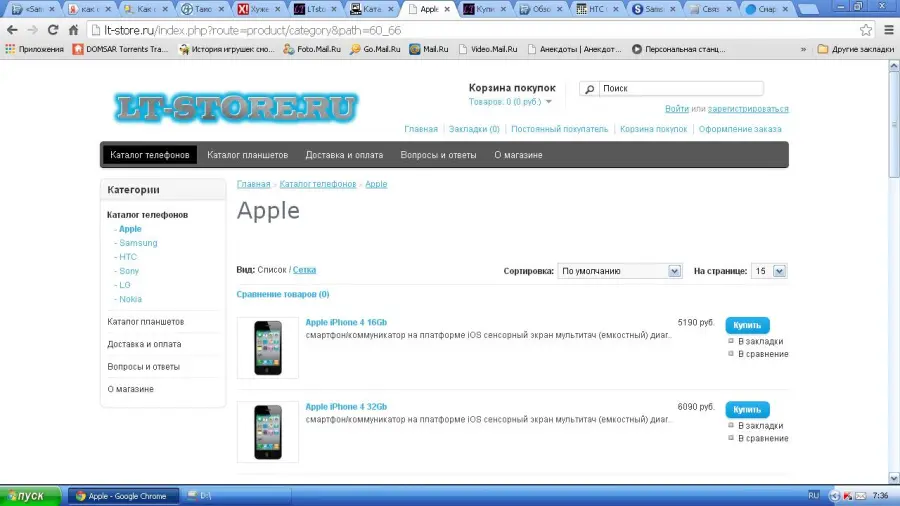Buy iPhone 4 32Gb with Купить
This screenshot has width=900, height=506.
[x=747, y=410]
